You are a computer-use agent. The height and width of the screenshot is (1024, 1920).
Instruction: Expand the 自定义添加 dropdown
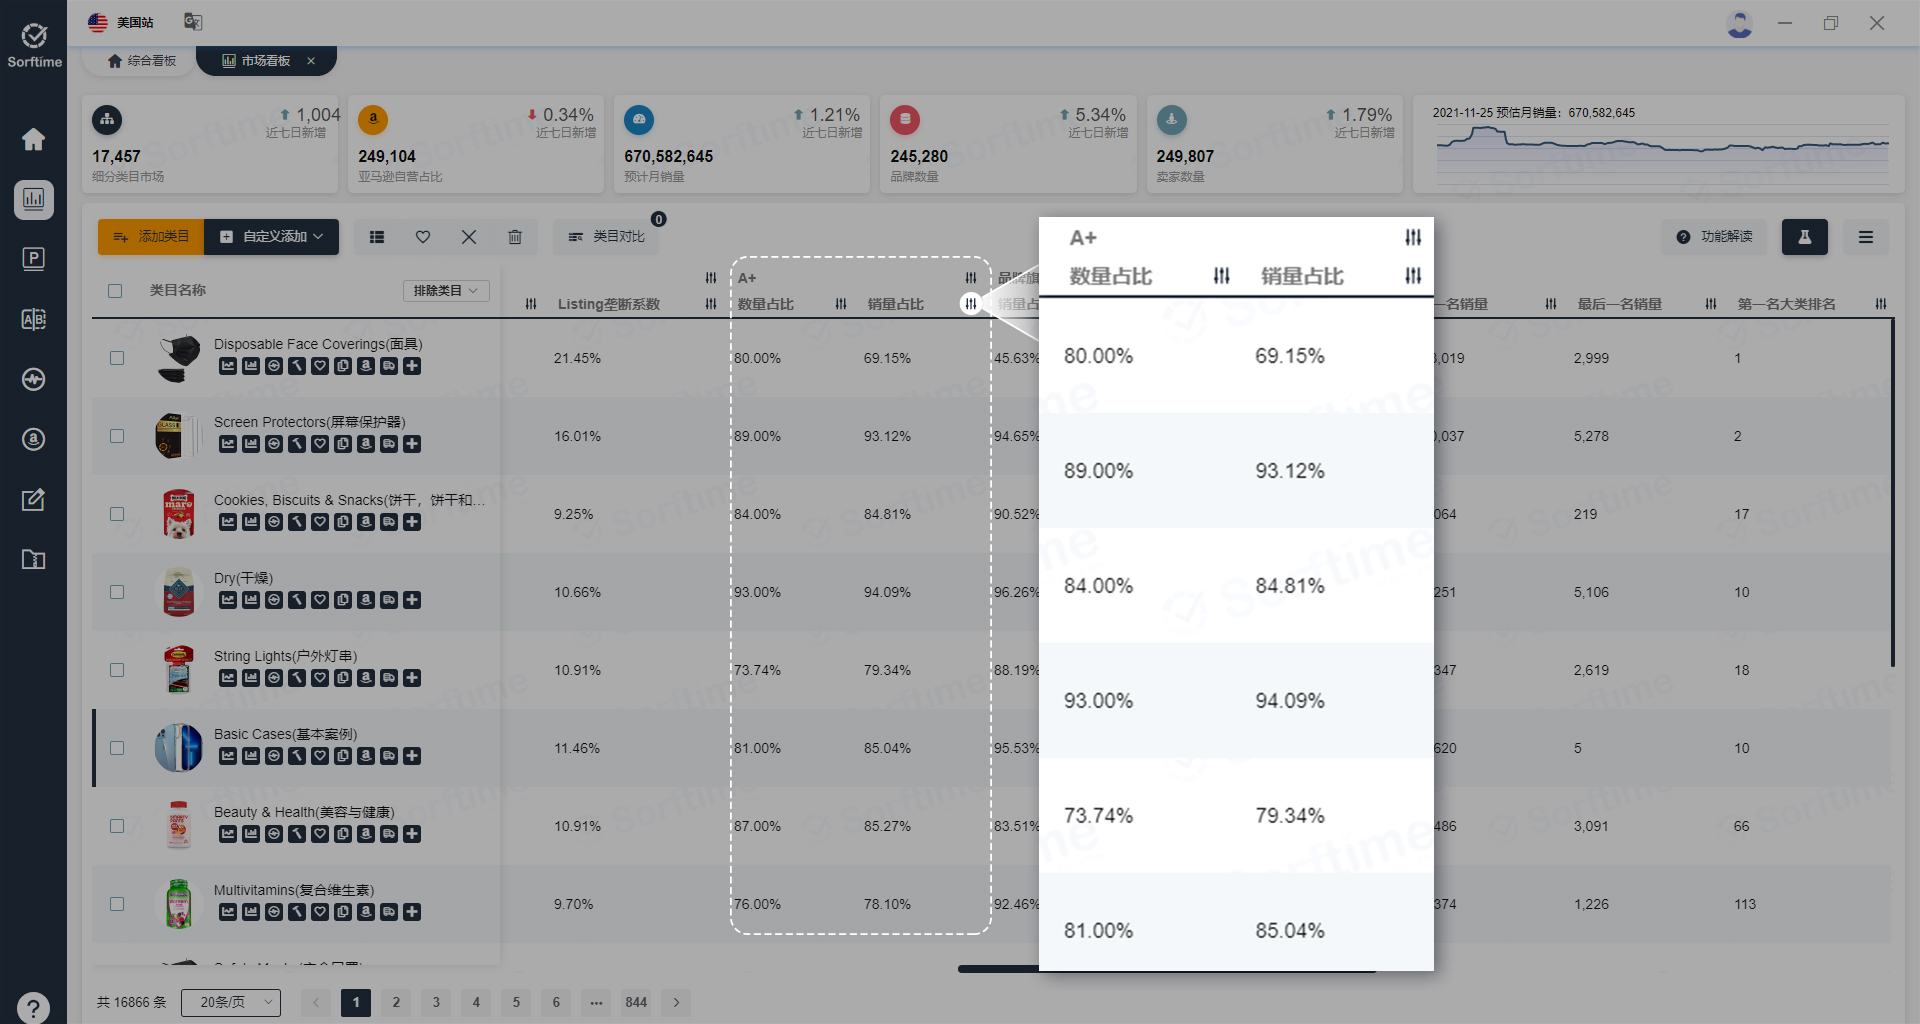tap(272, 237)
